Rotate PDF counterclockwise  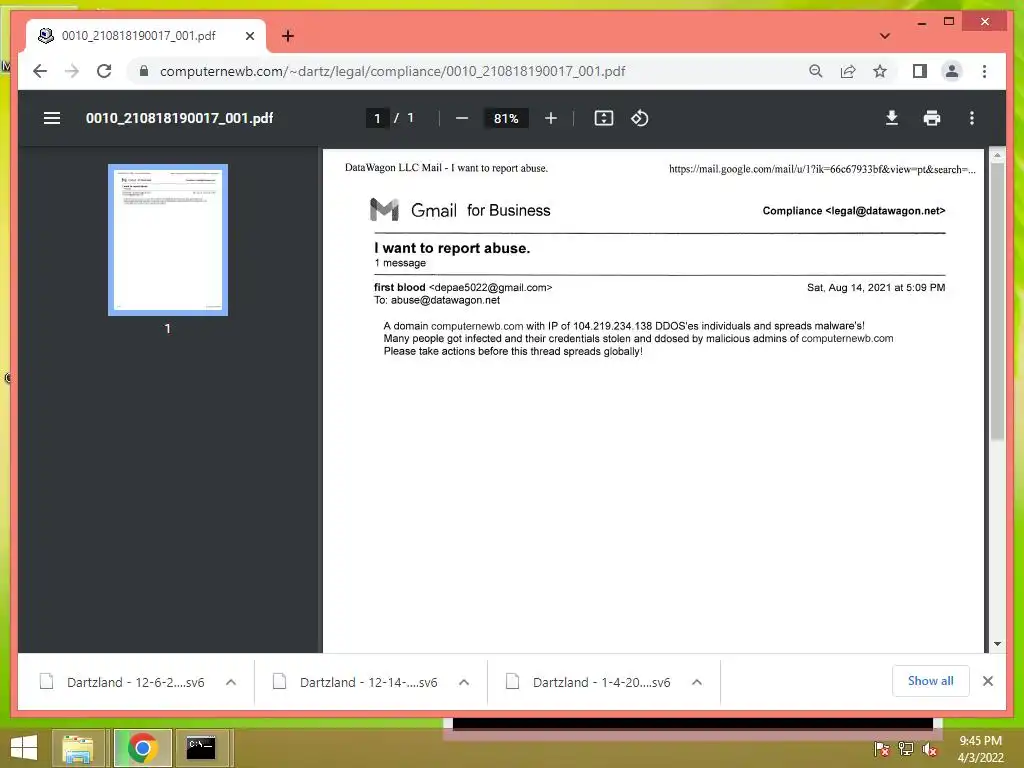(639, 118)
